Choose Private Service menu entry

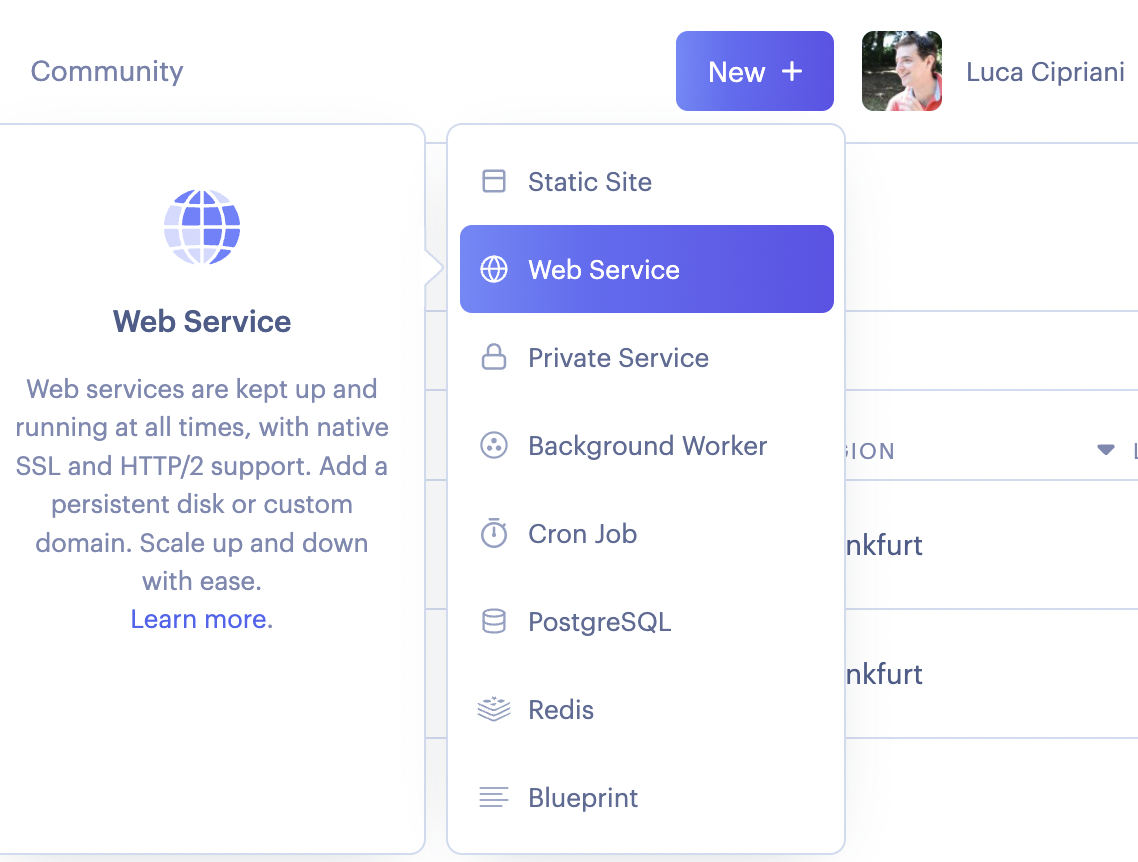pos(618,358)
